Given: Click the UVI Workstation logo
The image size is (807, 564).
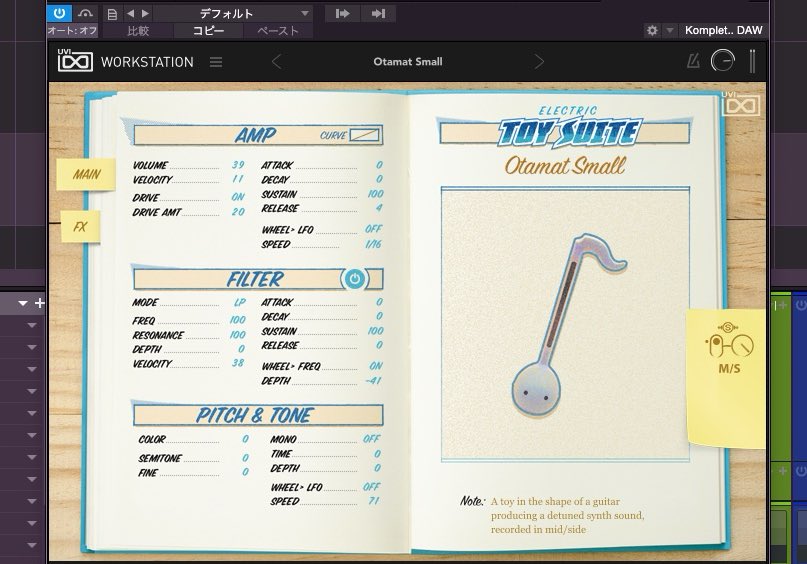Looking at the screenshot, I should coord(75,61).
